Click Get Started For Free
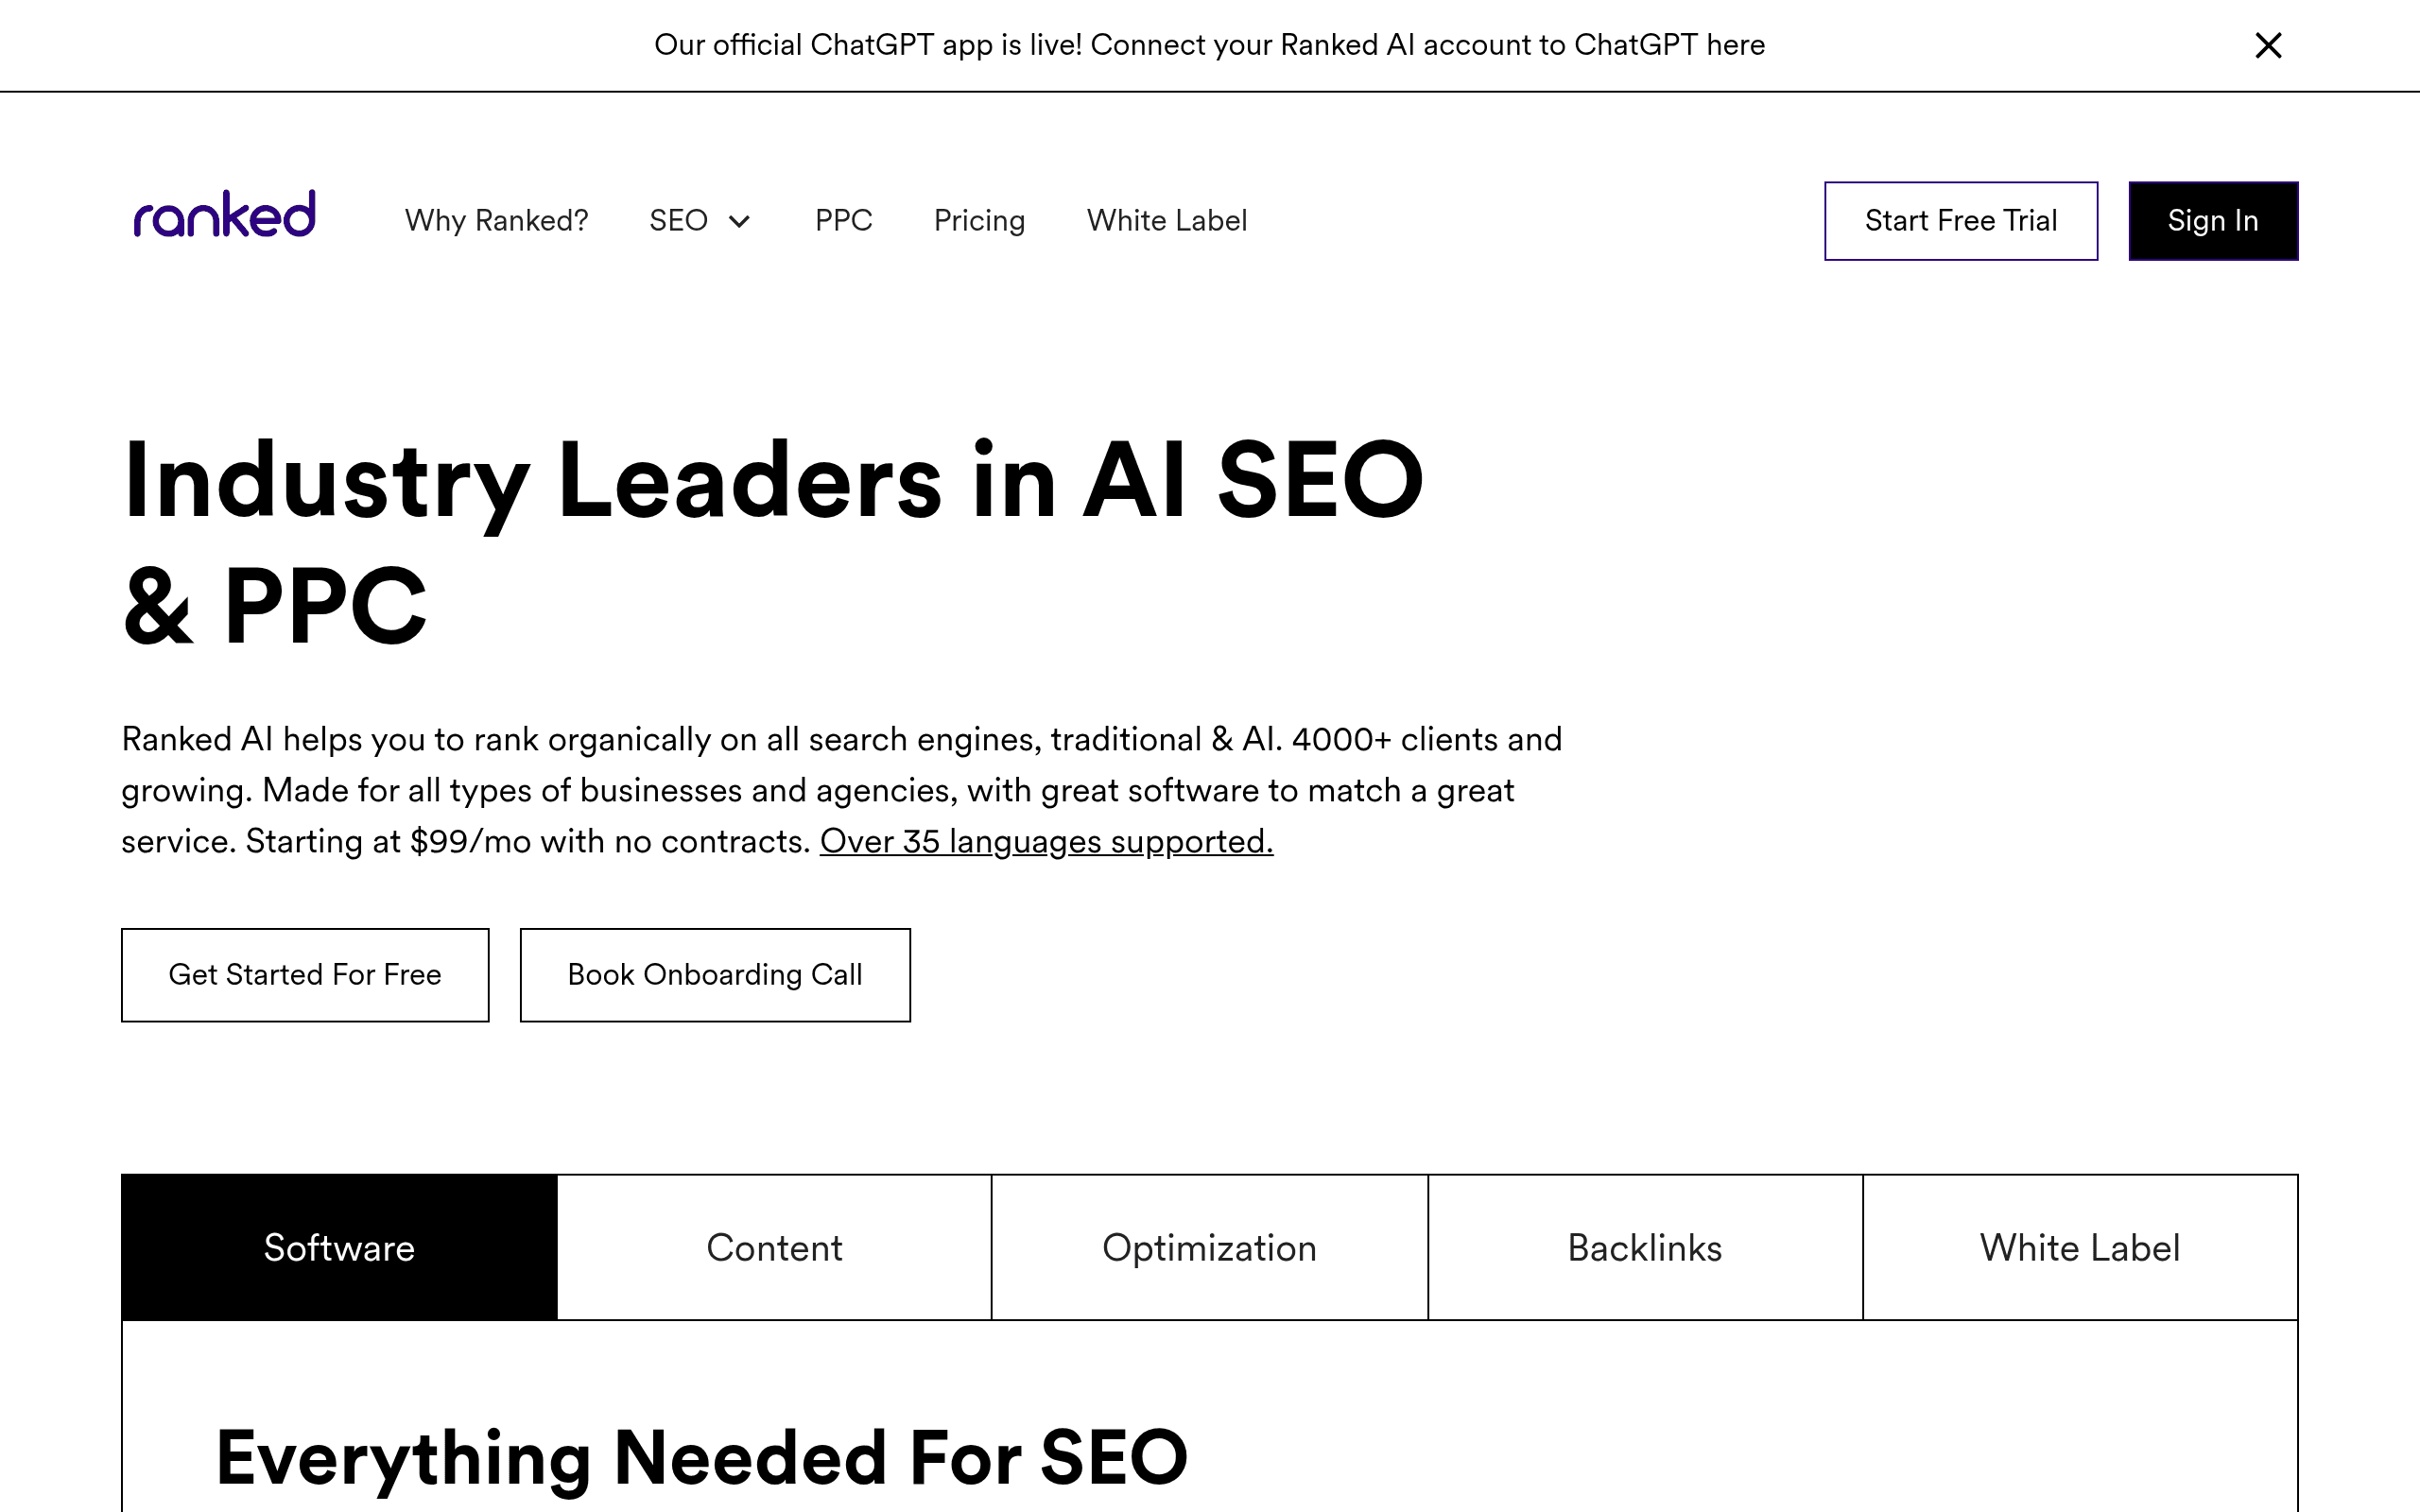2420x1512 pixels. click(x=305, y=975)
